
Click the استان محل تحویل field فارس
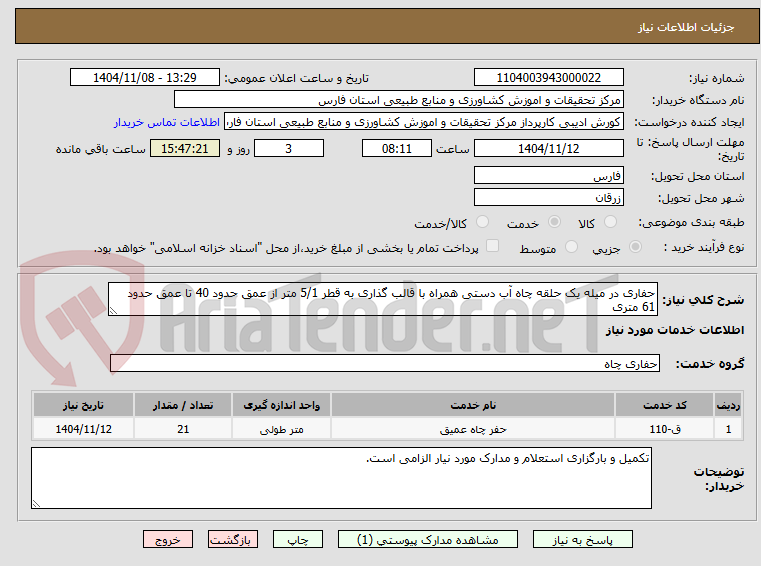coord(548,175)
